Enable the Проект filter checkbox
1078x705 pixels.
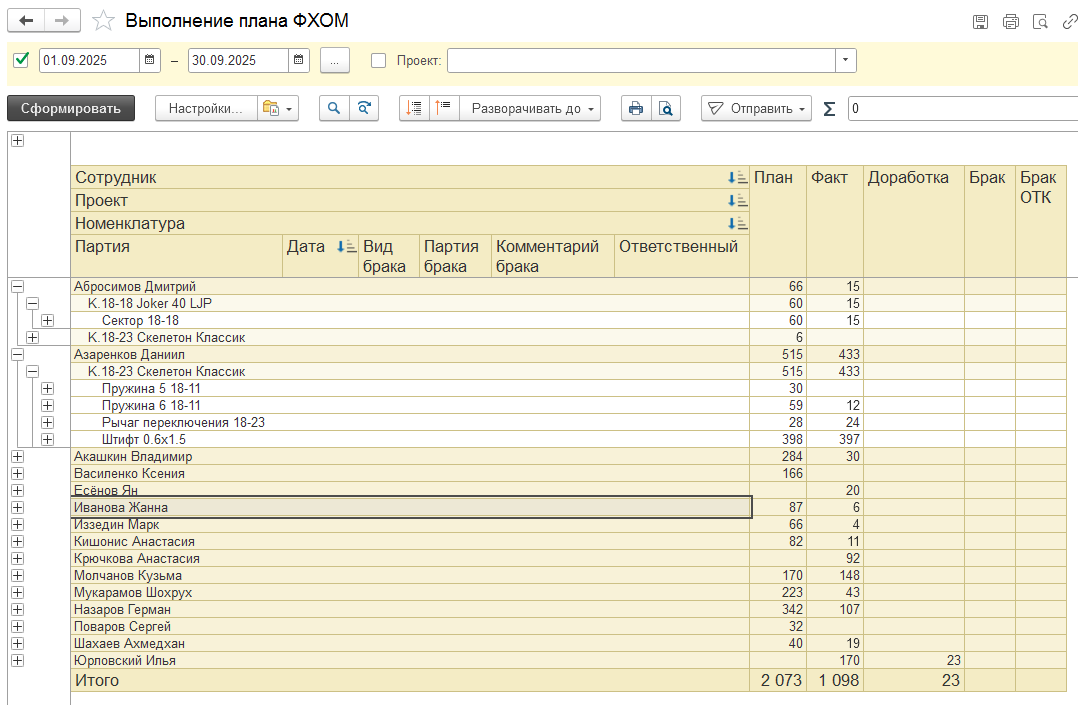click(x=379, y=60)
